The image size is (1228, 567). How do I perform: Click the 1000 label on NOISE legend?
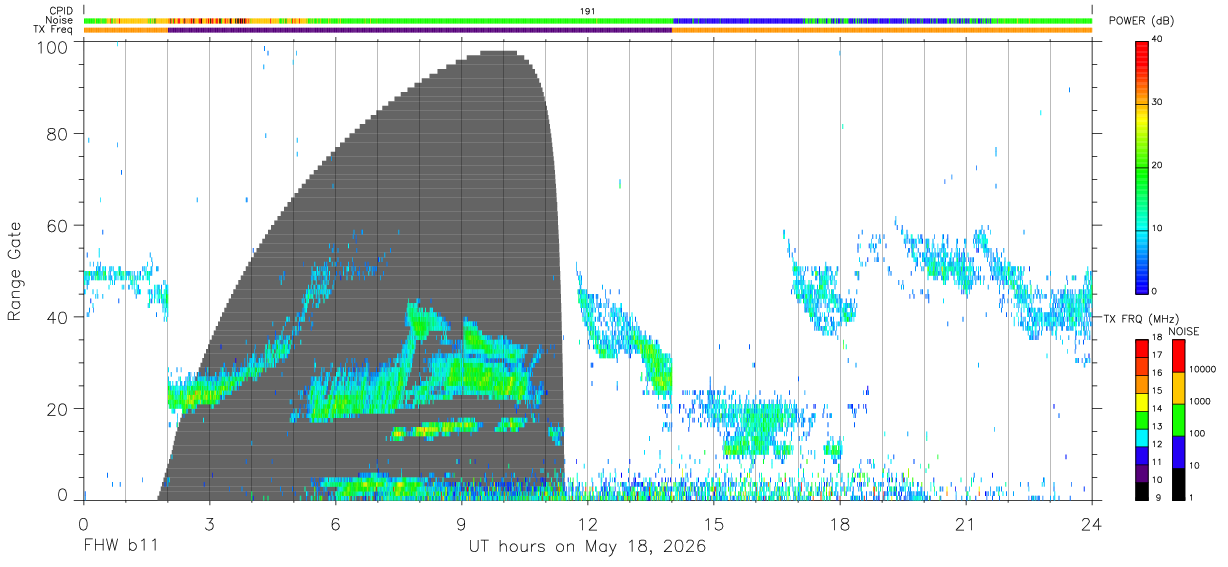(x=1198, y=402)
